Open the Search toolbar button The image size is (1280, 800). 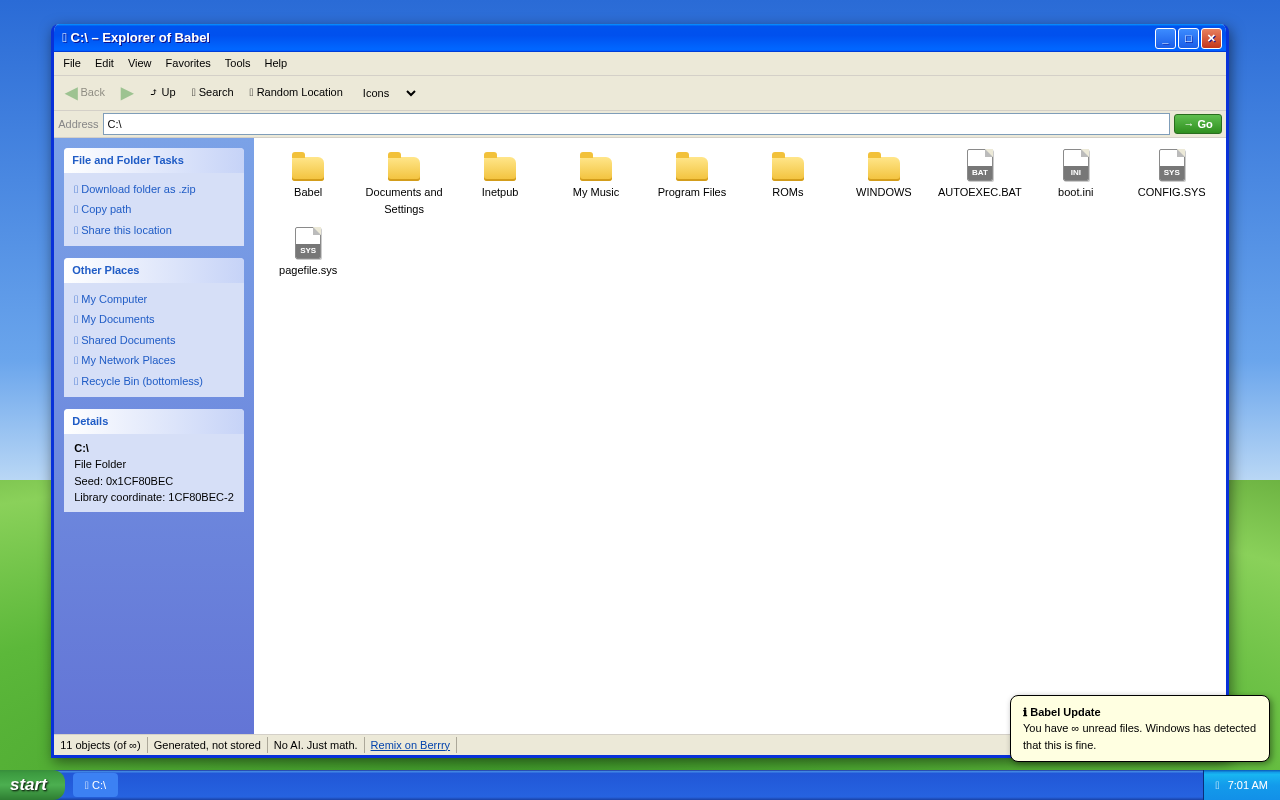(x=213, y=92)
